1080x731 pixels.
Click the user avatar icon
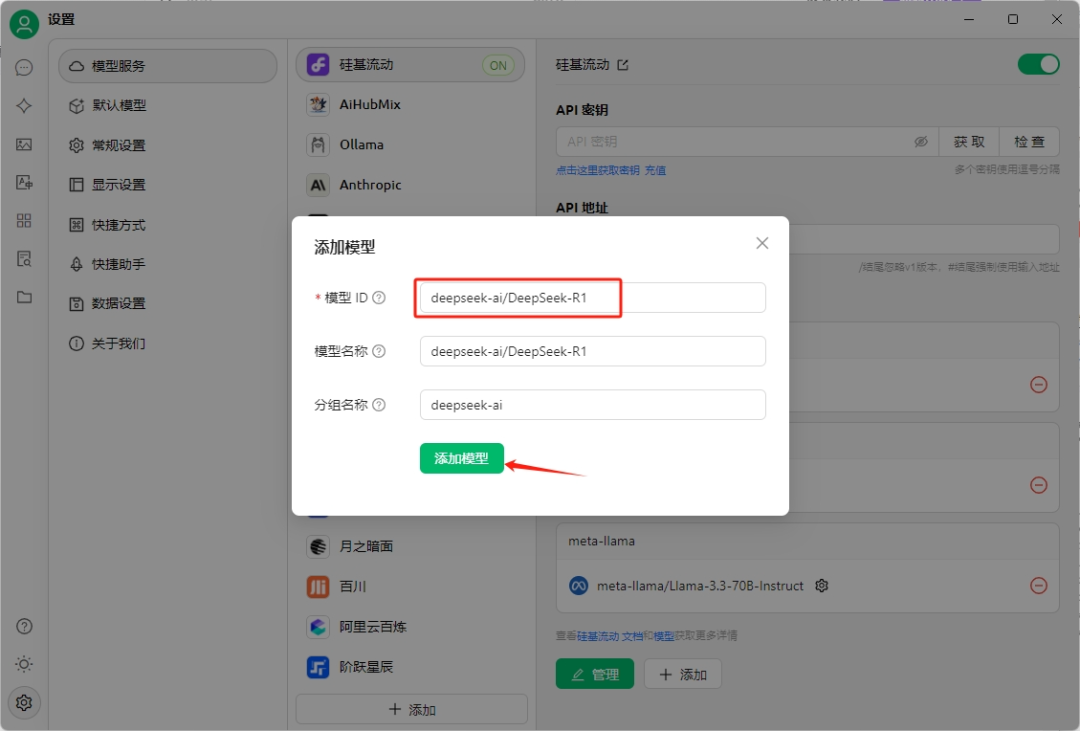[x=24, y=24]
